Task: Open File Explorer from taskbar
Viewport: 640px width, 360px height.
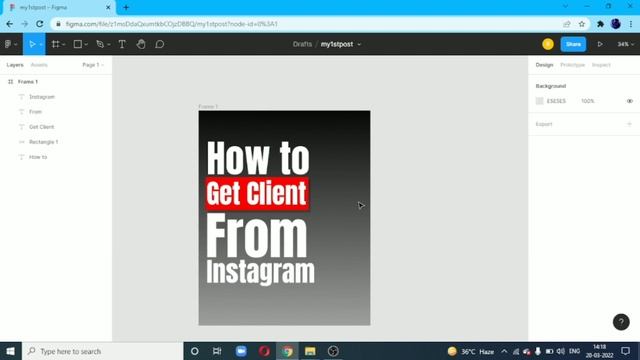Action: coord(310,351)
